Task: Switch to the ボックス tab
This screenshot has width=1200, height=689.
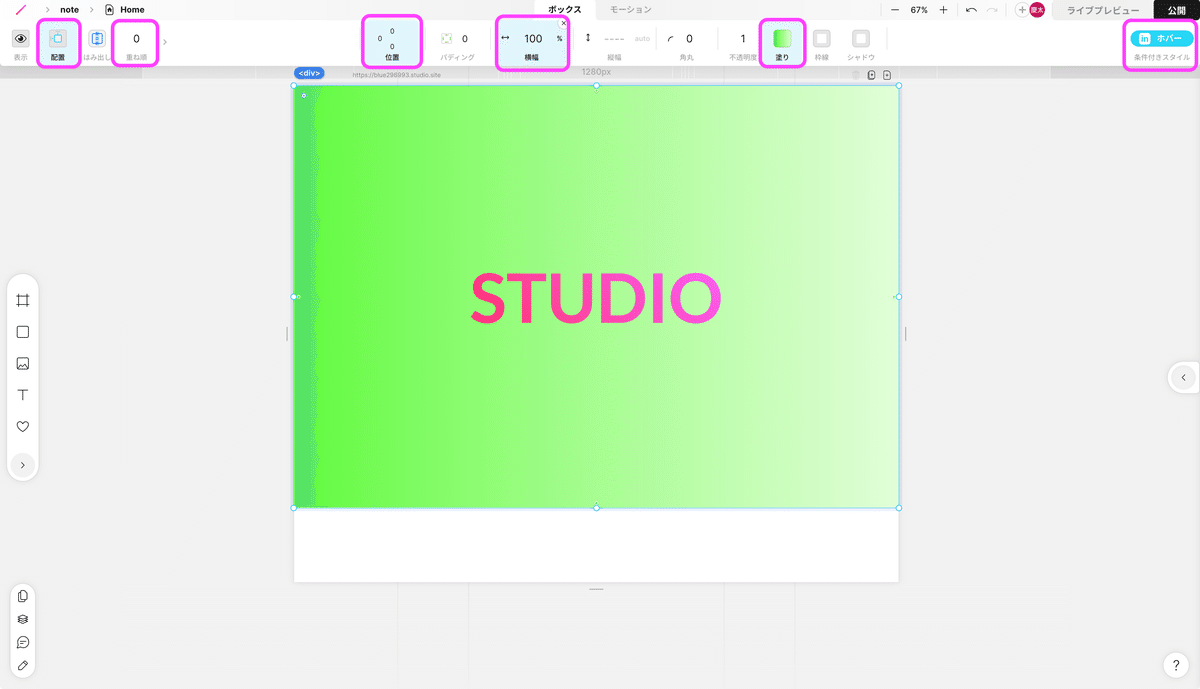Action: tap(564, 10)
